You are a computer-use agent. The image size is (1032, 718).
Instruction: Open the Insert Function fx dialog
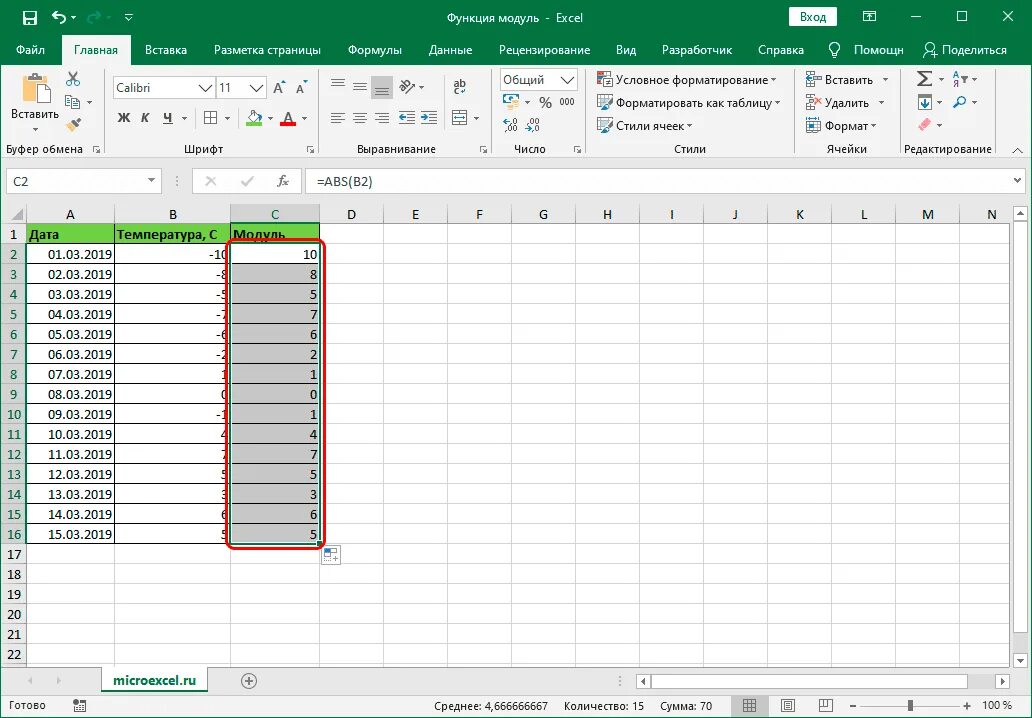[x=282, y=181]
